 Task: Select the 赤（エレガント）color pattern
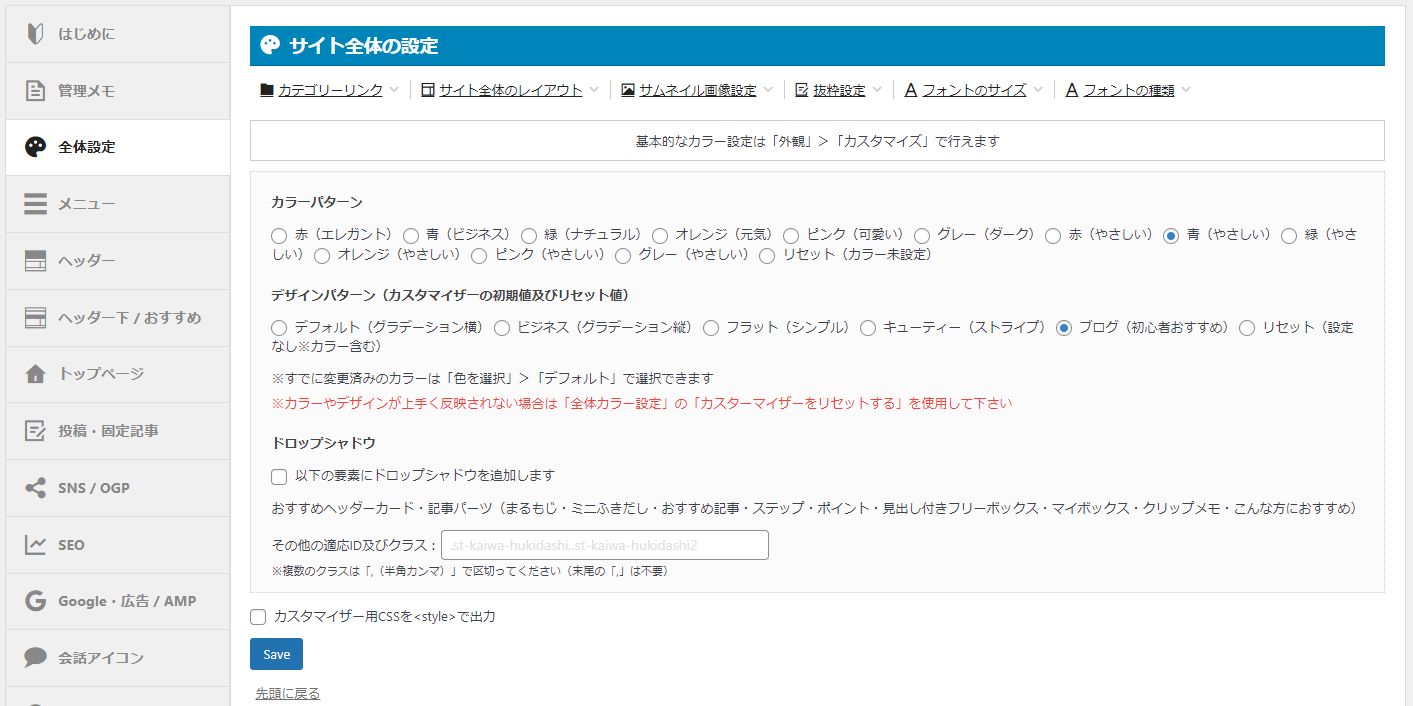279,236
